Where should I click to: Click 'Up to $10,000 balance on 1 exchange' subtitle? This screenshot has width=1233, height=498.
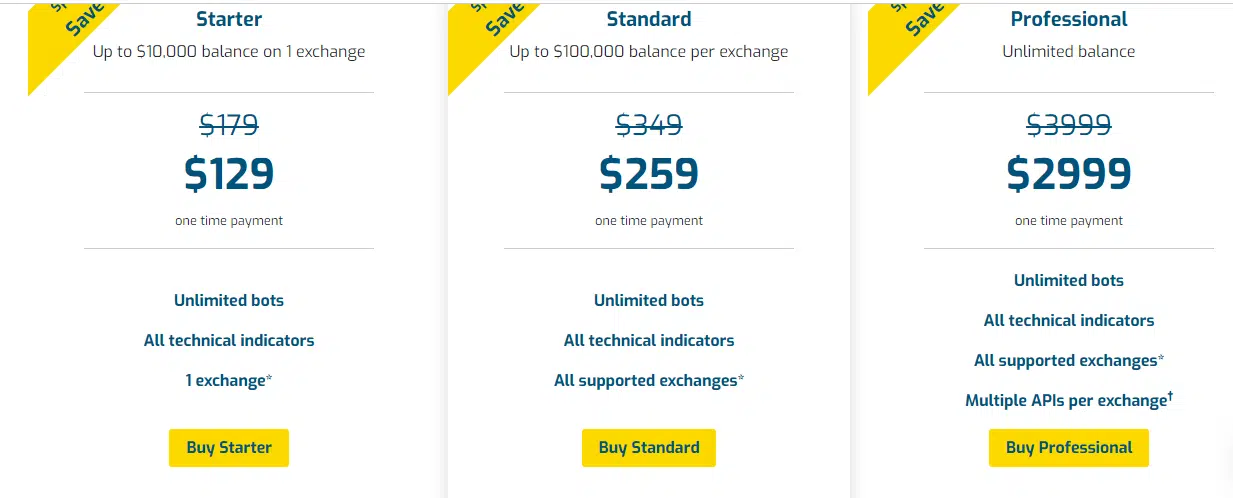(x=229, y=51)
